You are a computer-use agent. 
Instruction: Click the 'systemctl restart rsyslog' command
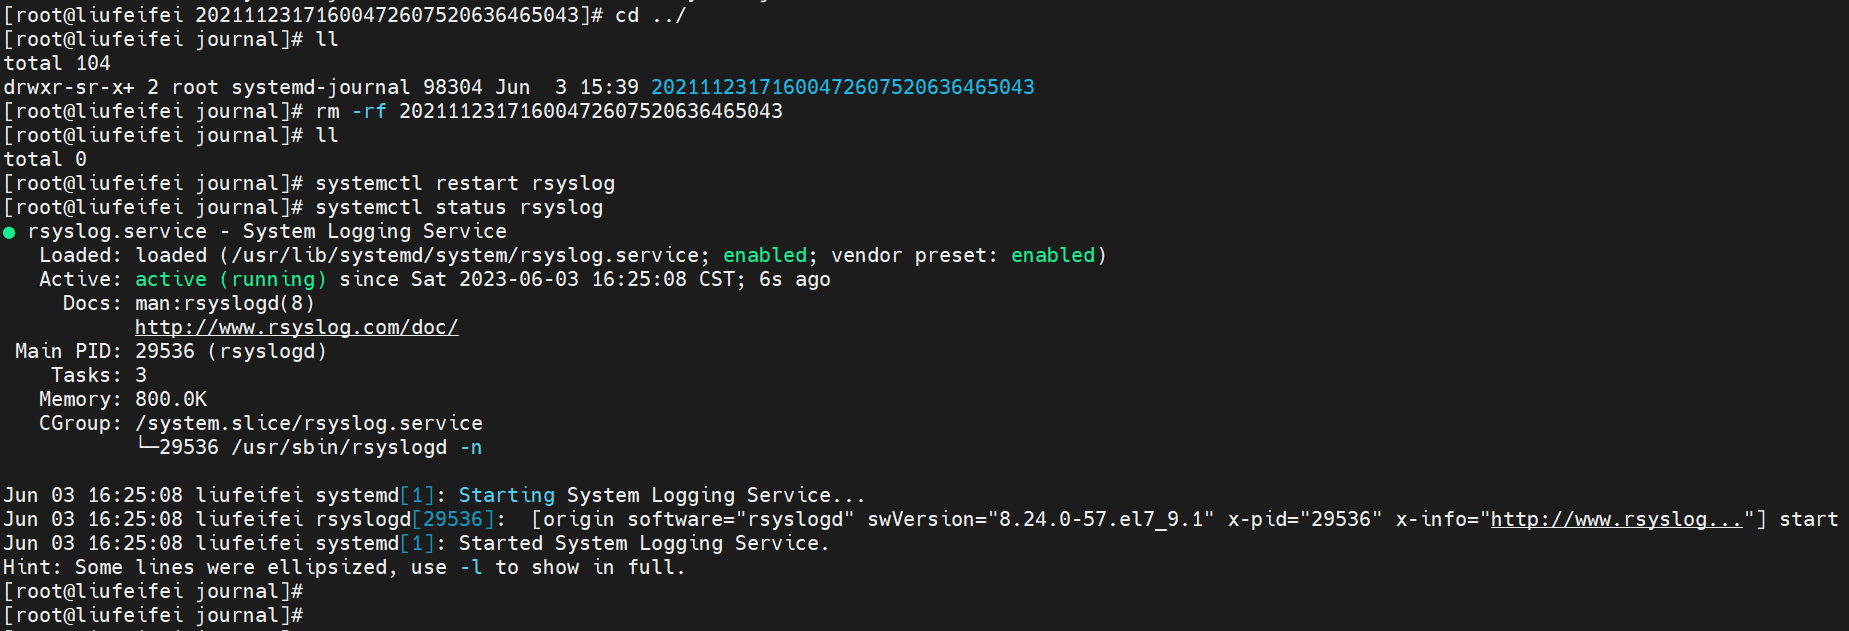(465, 184)
